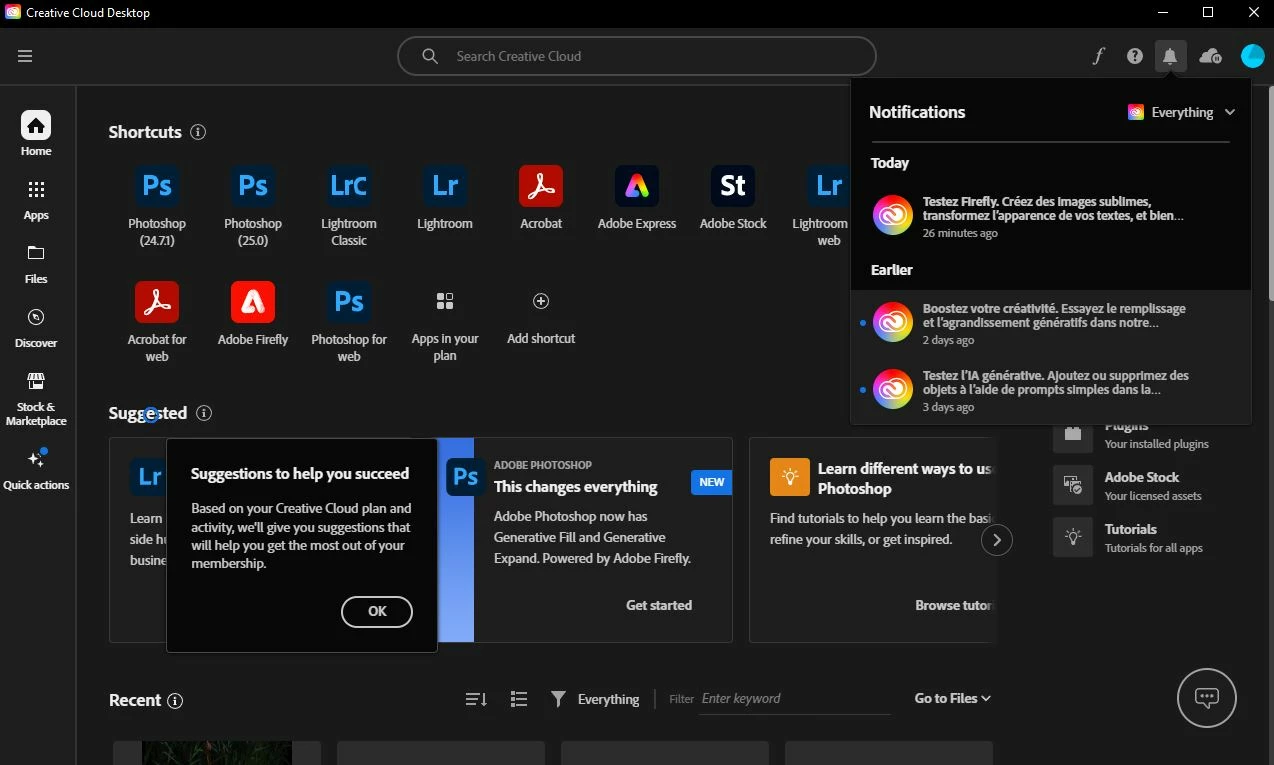This screenshot has height=765, width=1274.
Task: Open Apps in the sidebar
Action: (x=36, y=200)
